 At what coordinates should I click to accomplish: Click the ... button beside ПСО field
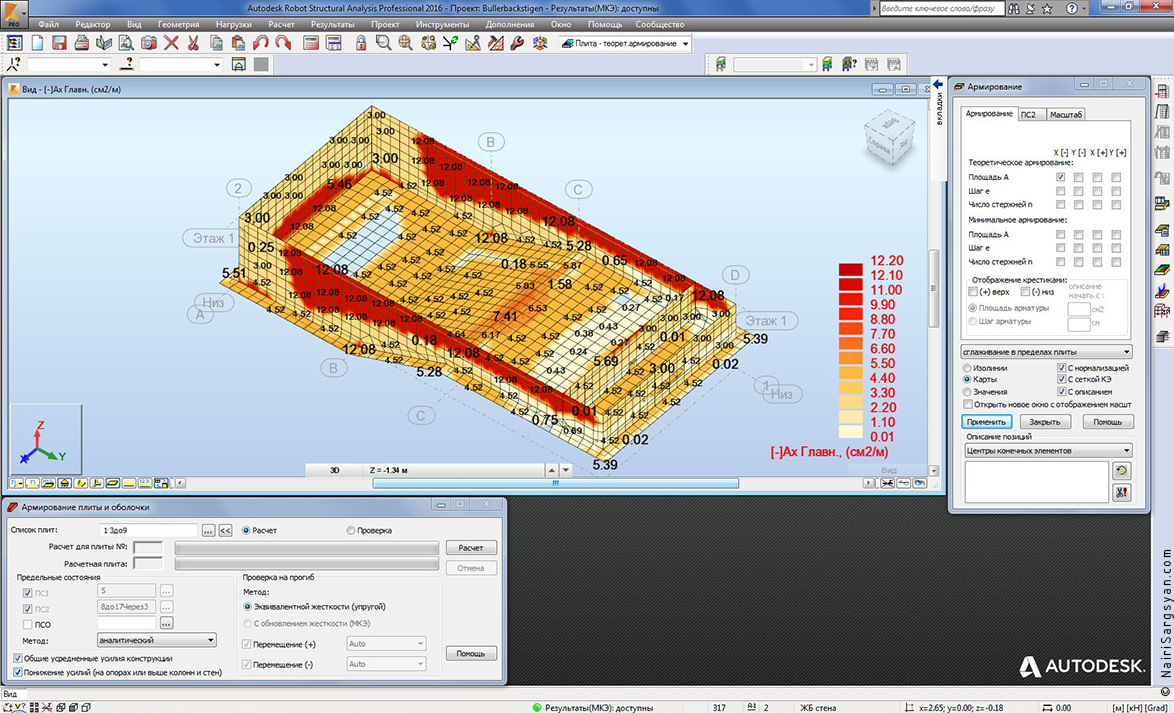166,624
